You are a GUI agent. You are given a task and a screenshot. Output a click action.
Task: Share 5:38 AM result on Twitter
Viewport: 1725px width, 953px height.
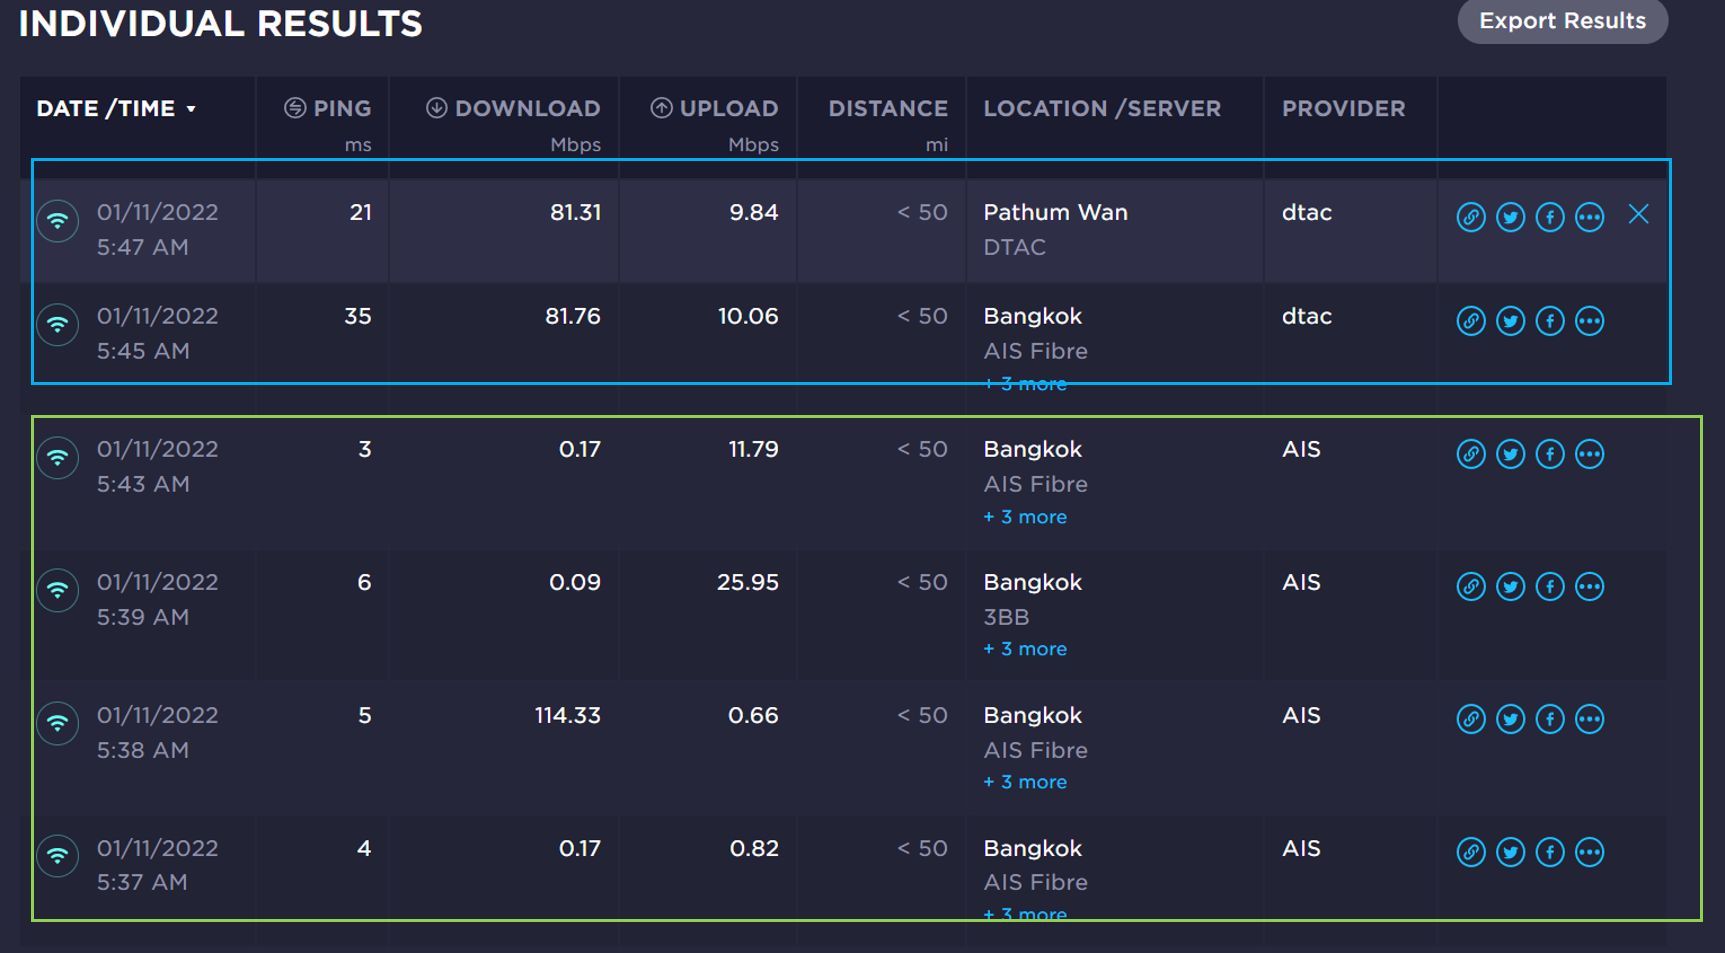pos(1510,719)
